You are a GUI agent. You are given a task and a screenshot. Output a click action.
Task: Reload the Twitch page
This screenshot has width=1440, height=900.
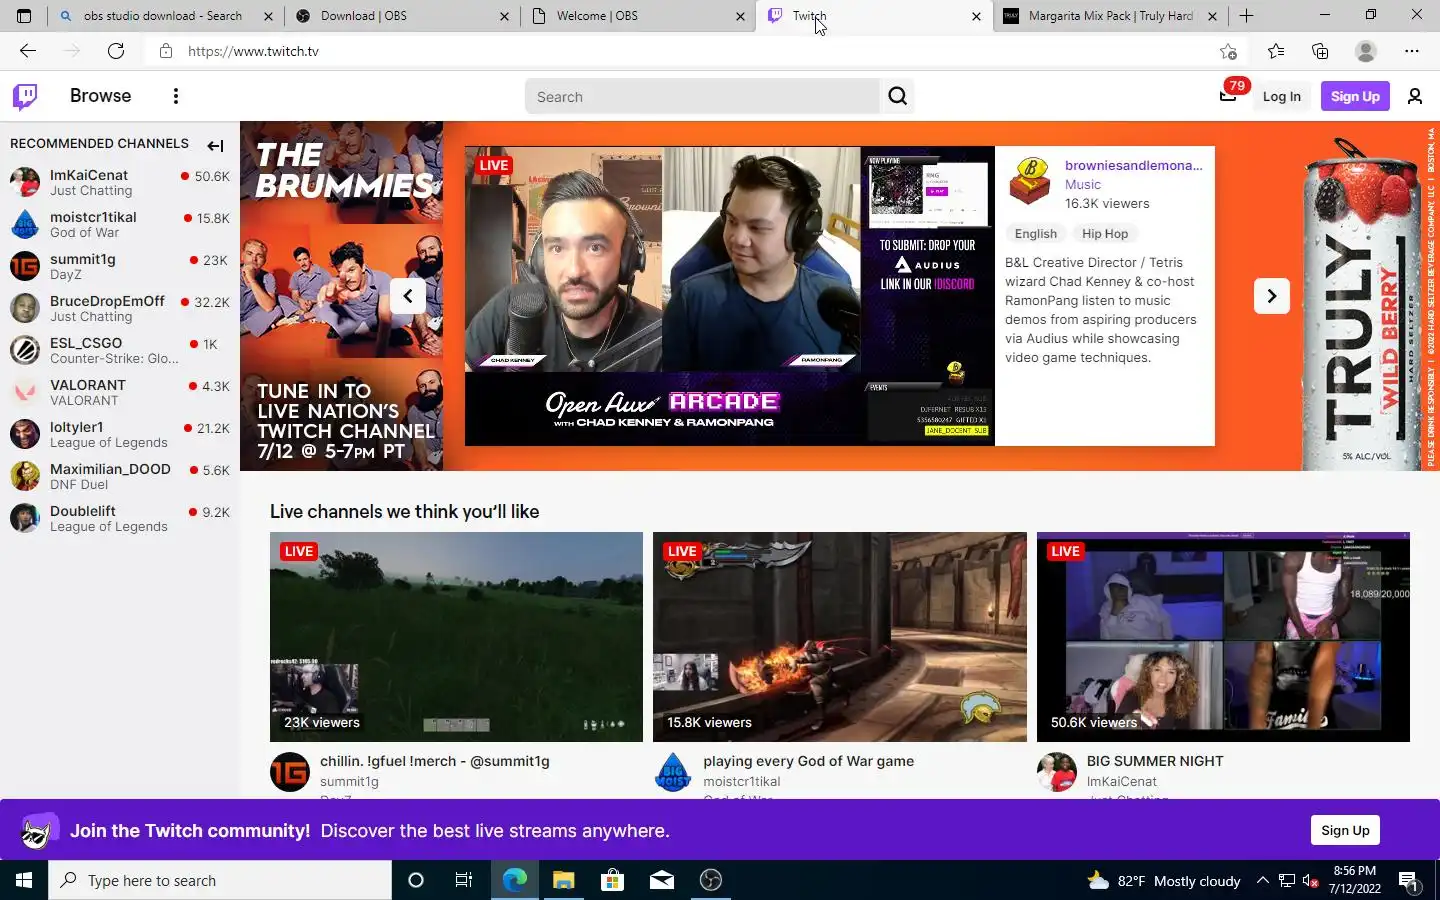(x=116, y=51)
